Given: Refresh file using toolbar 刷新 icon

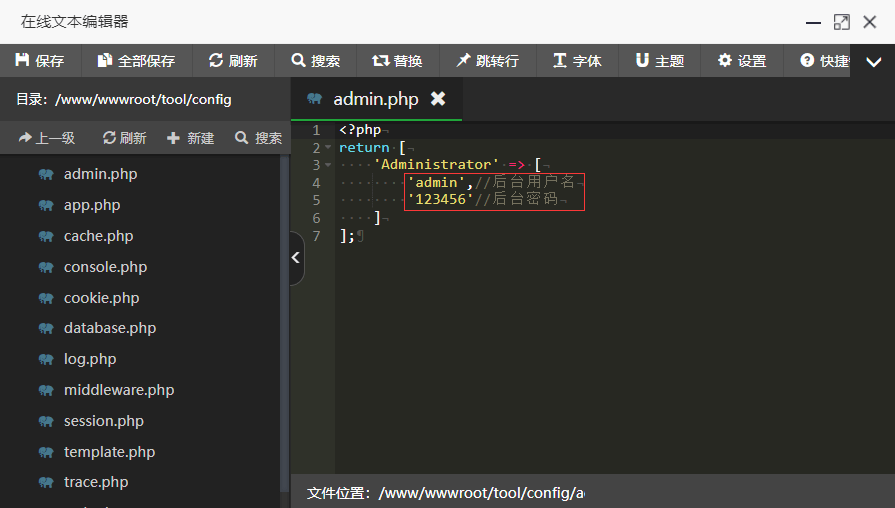Looking at the screenshot, I should click(x=216, y=60).
